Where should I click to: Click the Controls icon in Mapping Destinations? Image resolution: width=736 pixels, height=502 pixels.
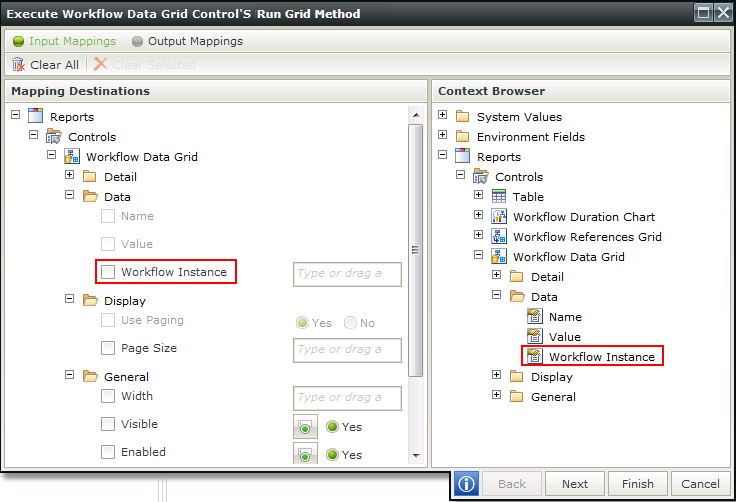(54, 136)
